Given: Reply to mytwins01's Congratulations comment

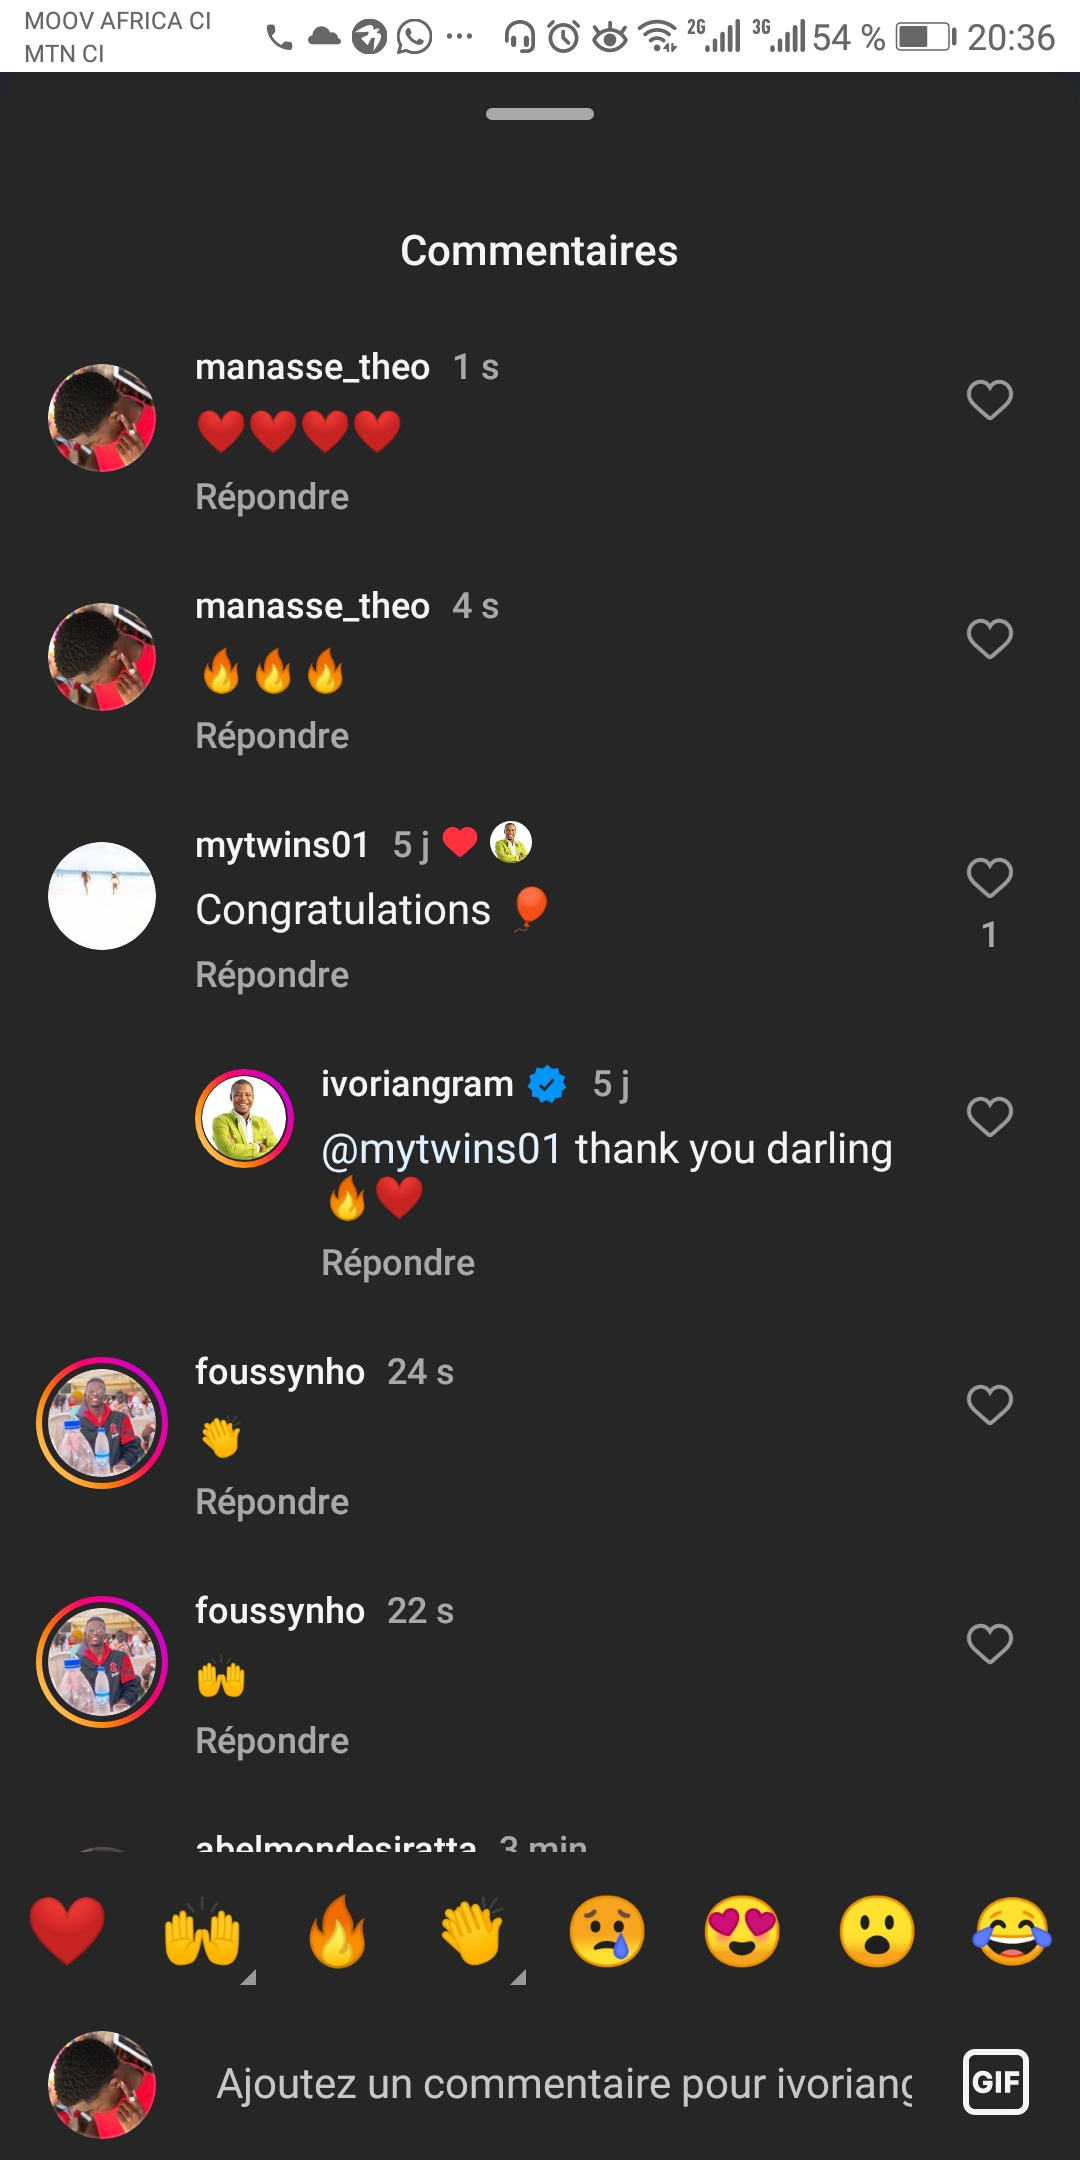Looking at the screenshot, I should coord(272,975).
